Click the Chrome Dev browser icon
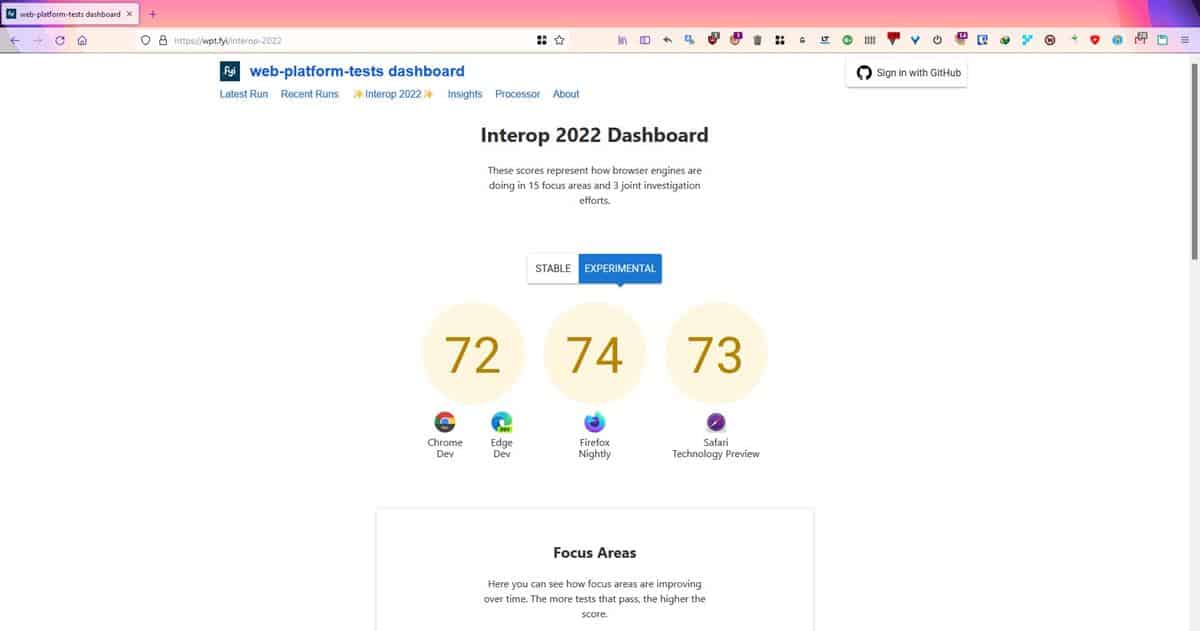This screenshot has height=631, width=1200. 444,421
